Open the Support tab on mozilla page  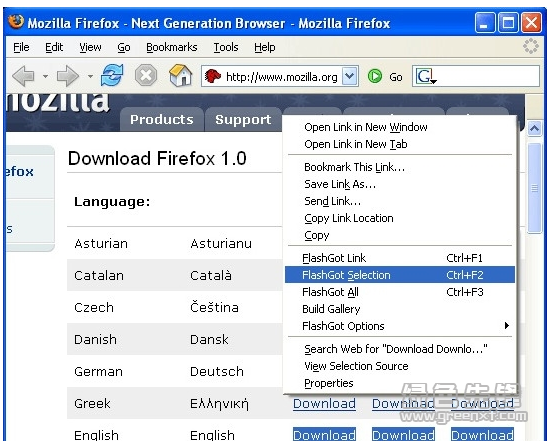point(243,119)
